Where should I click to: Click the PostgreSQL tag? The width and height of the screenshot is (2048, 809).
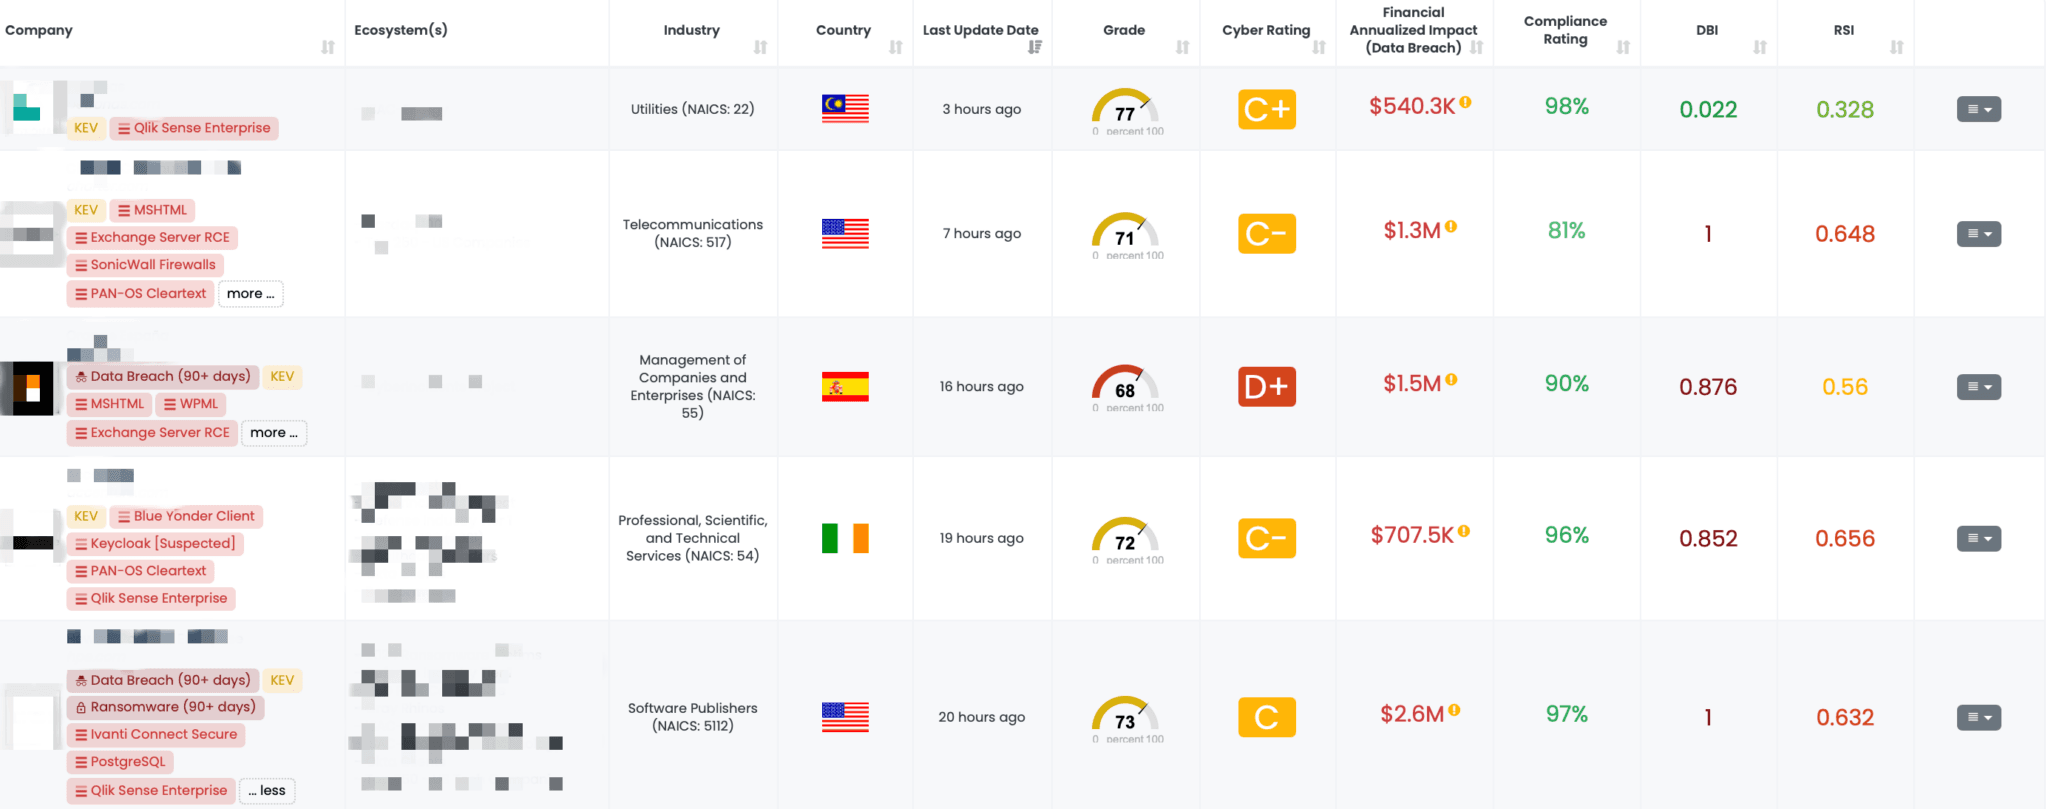coord(120,762)
